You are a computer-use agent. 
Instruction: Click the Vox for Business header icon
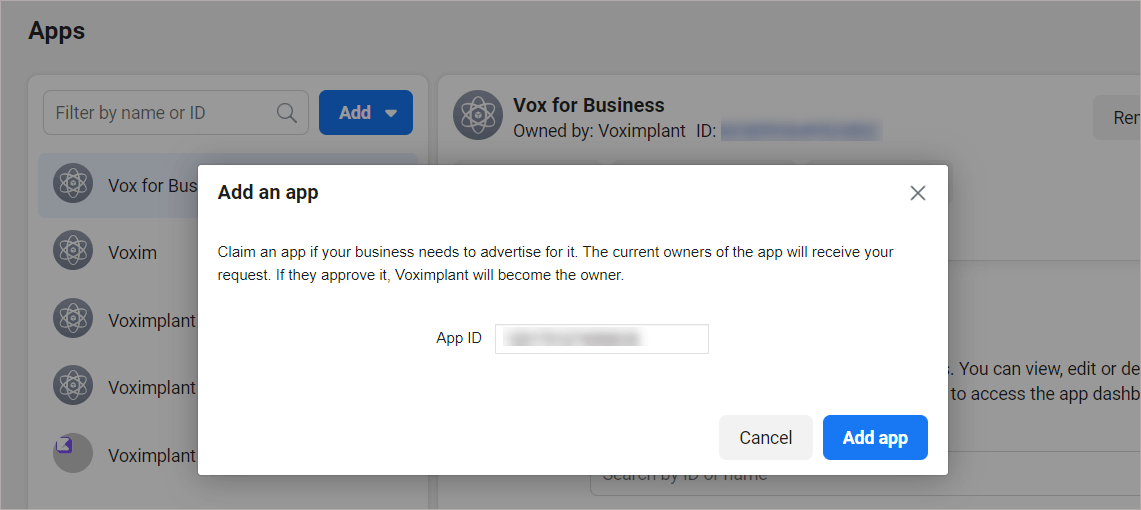click(477, 115)
